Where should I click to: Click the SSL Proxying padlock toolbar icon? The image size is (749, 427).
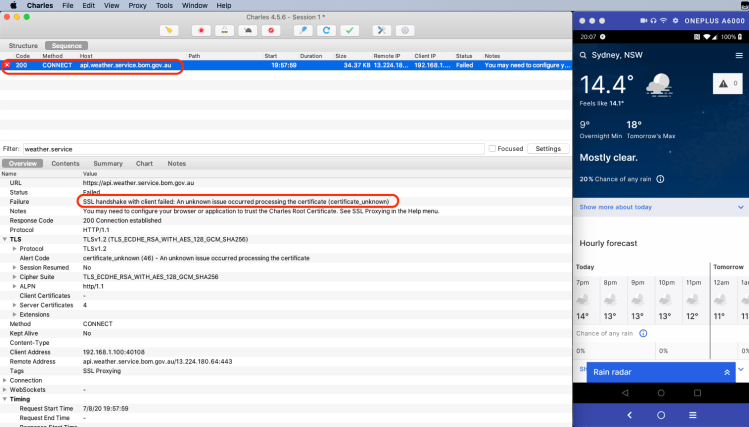point(226,31)
